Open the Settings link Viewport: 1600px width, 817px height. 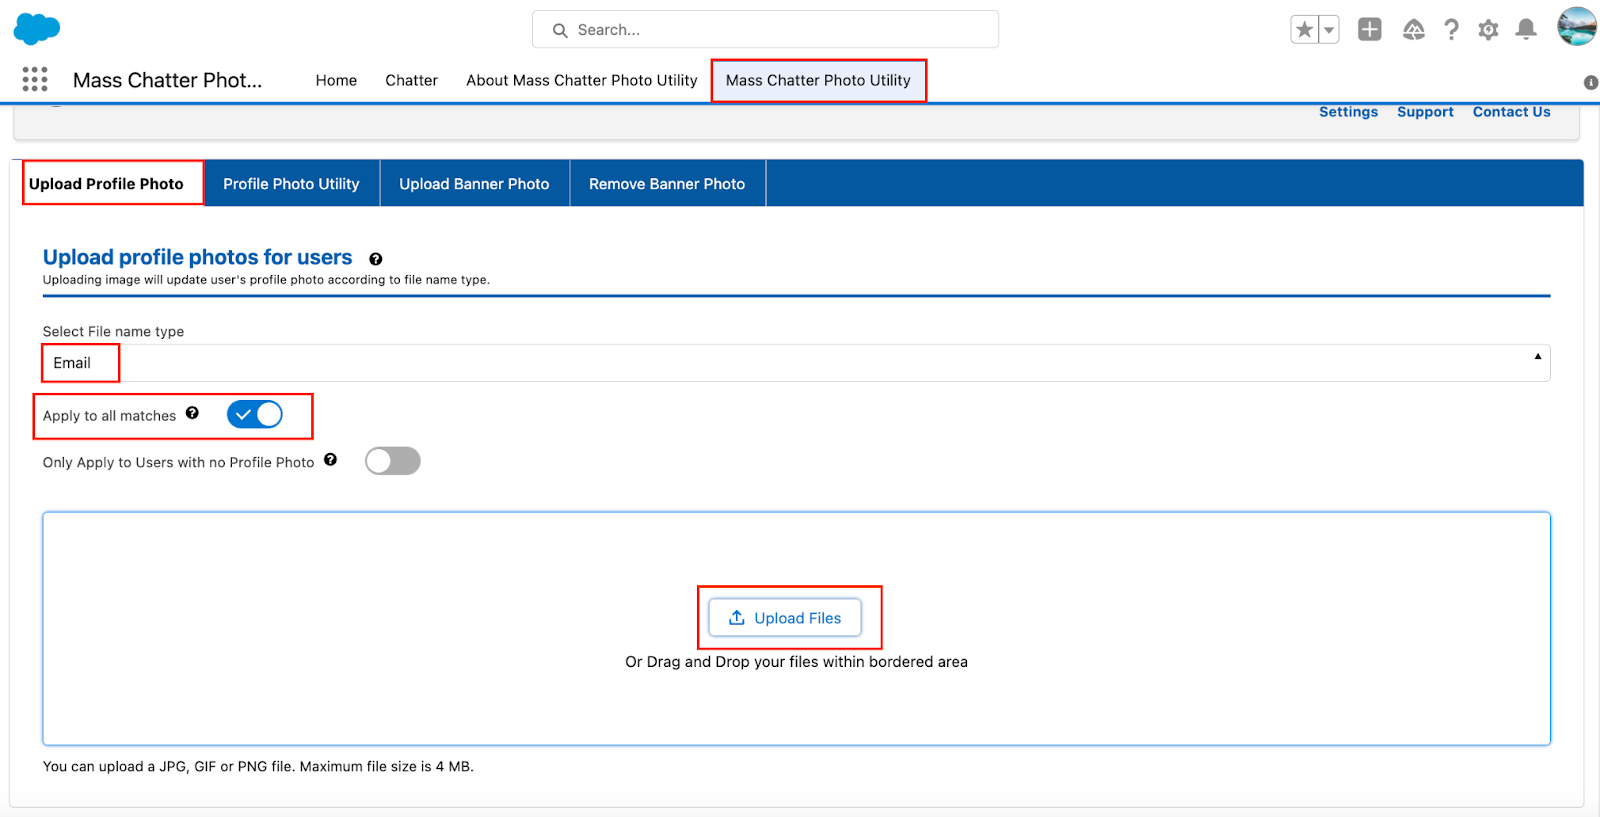pyautogui.click(x=1348, y=112)
